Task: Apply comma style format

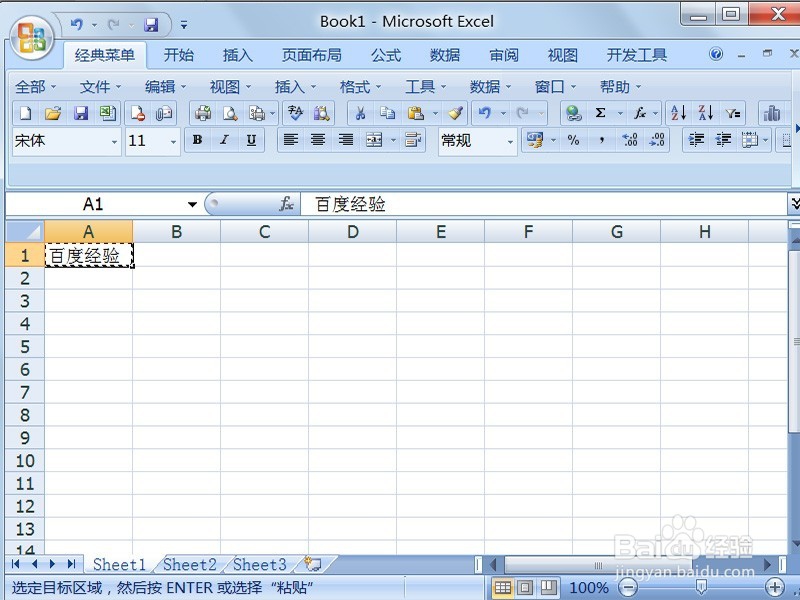Action: 602,140
